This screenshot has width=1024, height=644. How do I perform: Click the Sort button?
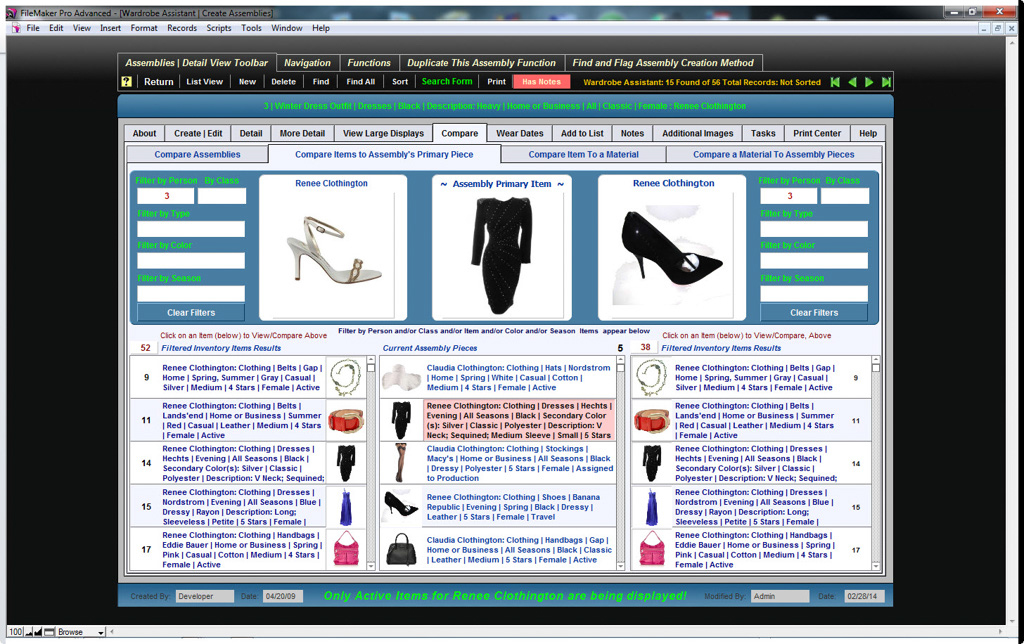click(x=400, y=82)
